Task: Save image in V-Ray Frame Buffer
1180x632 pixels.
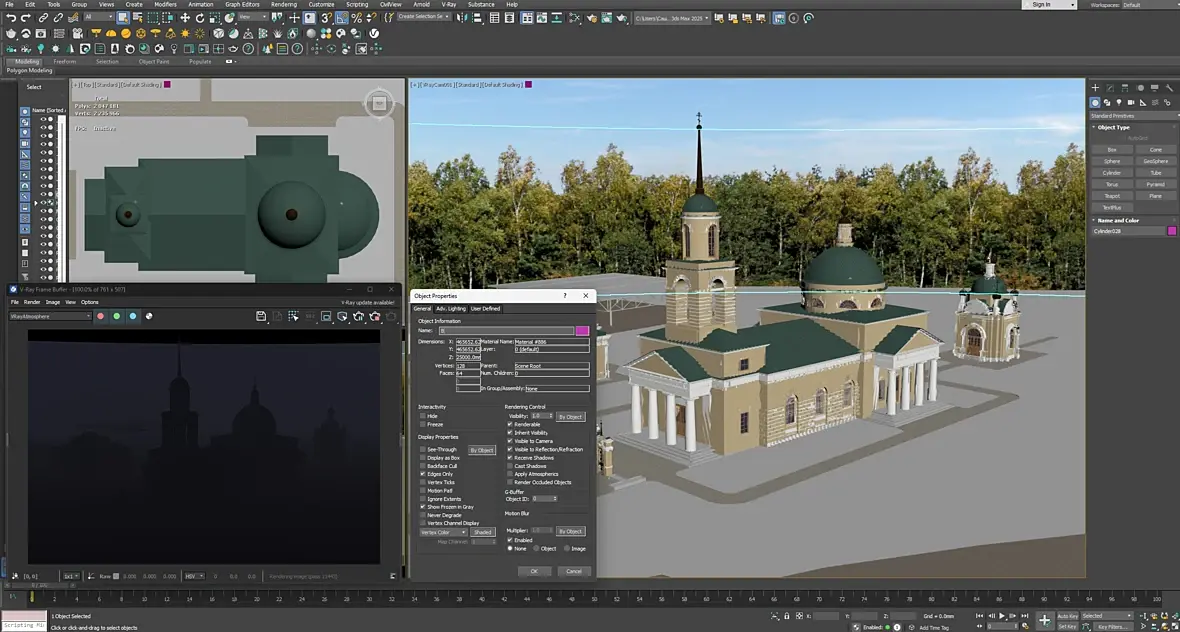Action: (261, 316)
